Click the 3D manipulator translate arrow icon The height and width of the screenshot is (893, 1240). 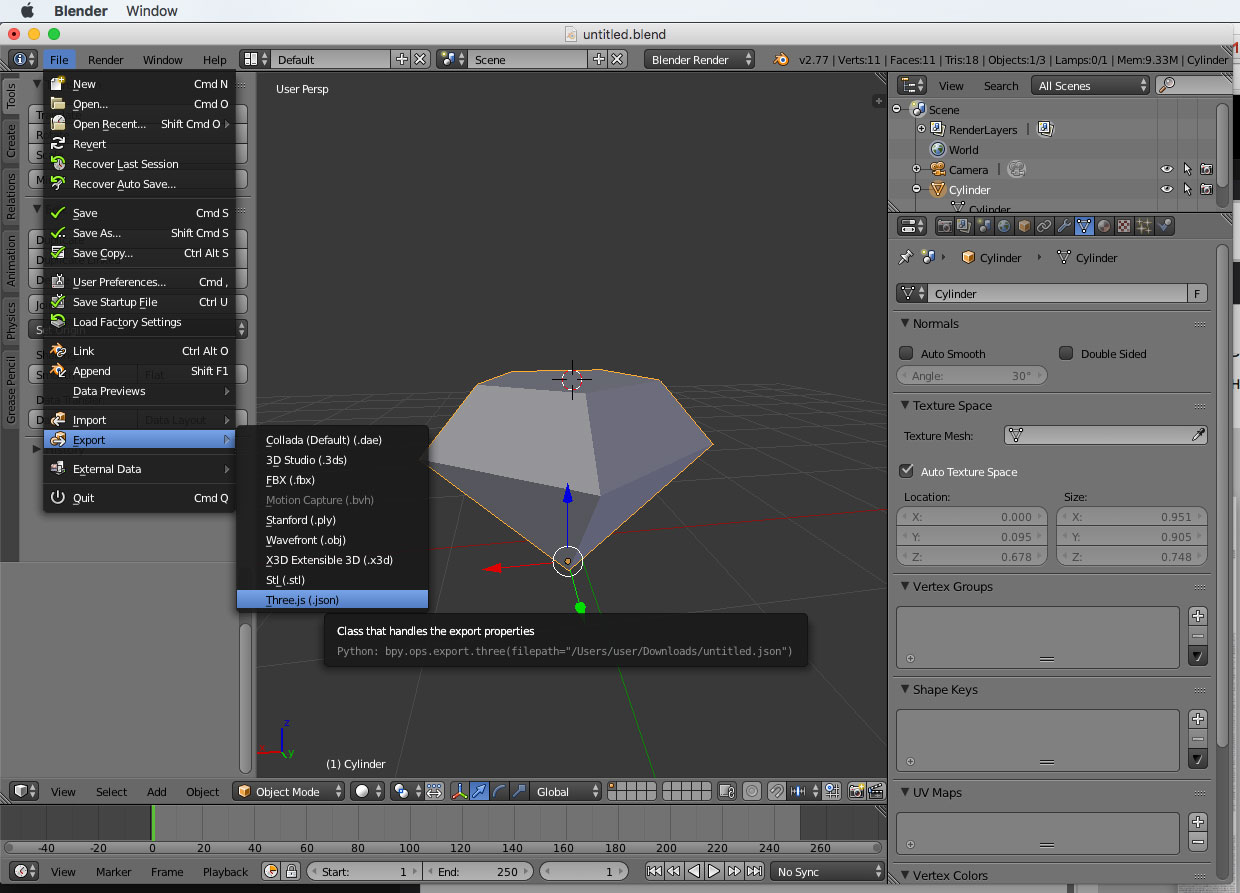coord(479,791)
